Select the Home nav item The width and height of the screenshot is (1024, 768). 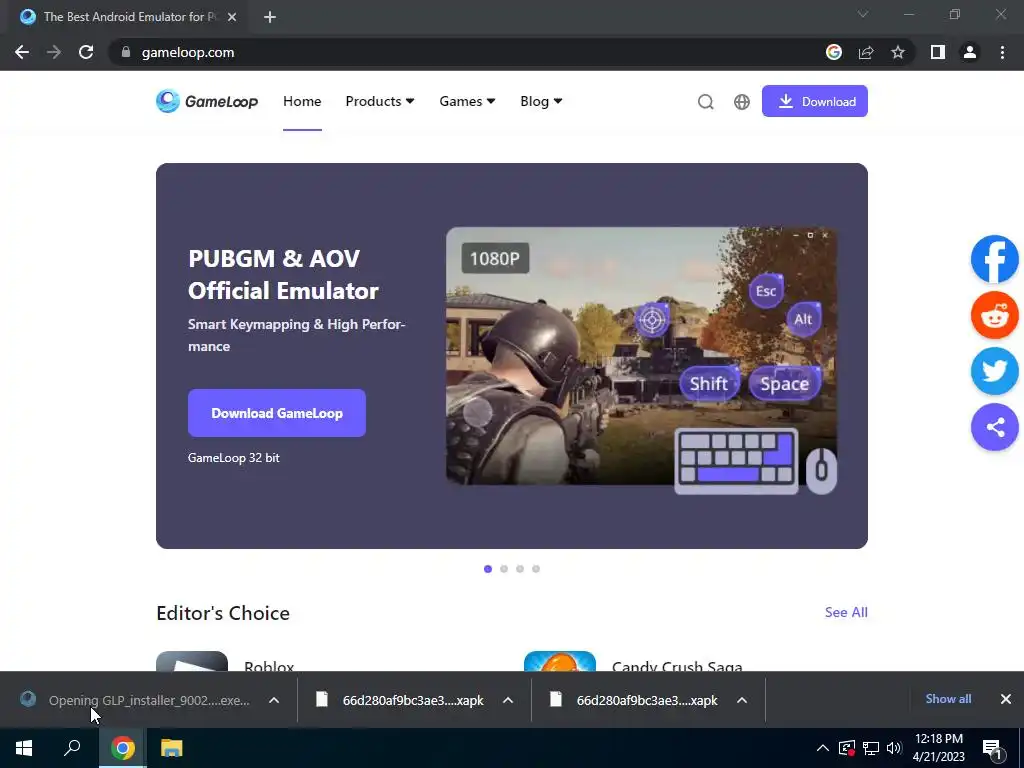pyautogui.click(x=302, y=101)
